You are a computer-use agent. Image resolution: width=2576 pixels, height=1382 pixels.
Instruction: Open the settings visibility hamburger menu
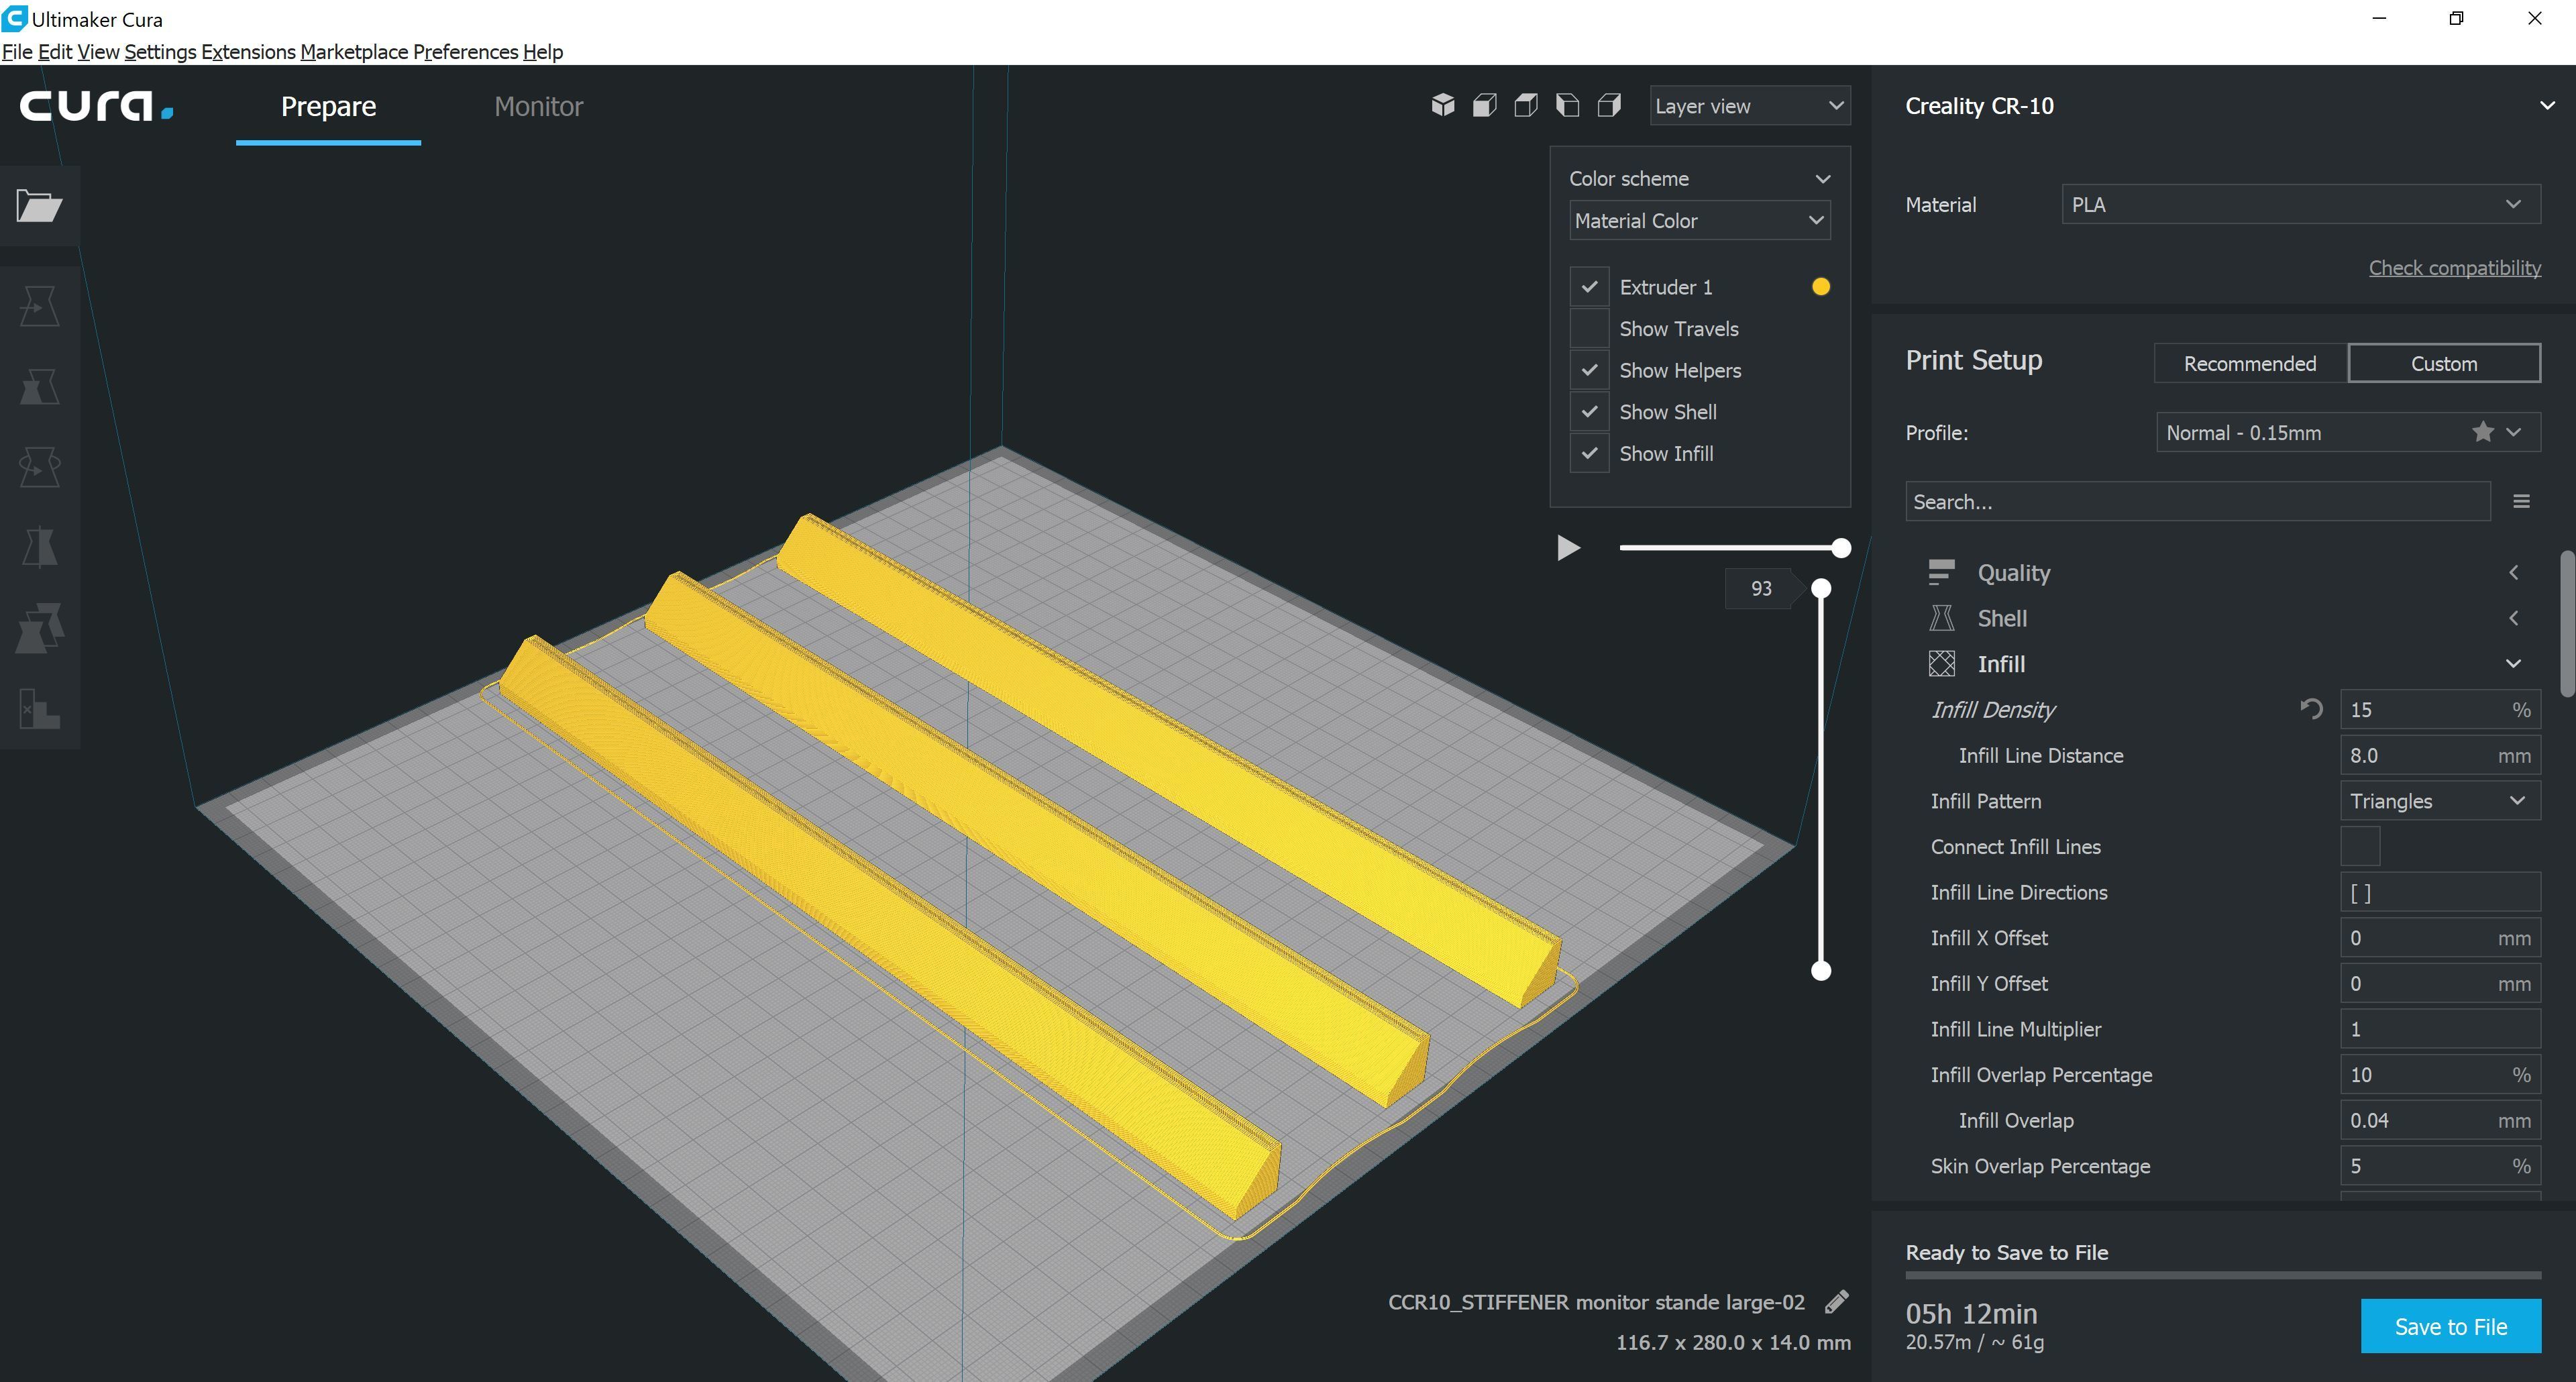(2521, 501)
